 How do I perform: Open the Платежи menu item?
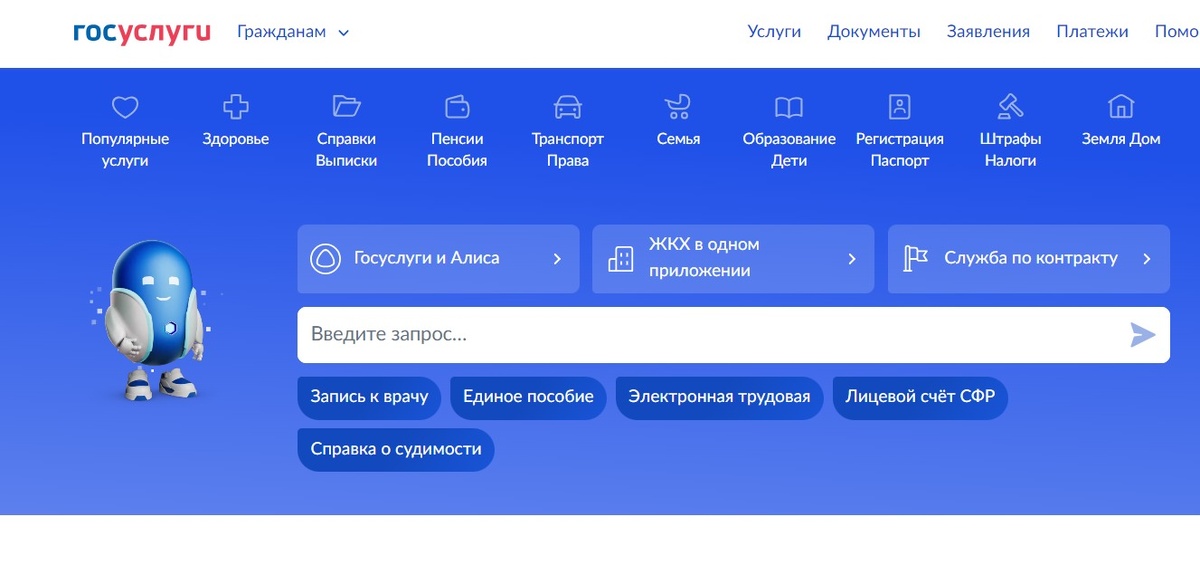[x=1092, y=32]
